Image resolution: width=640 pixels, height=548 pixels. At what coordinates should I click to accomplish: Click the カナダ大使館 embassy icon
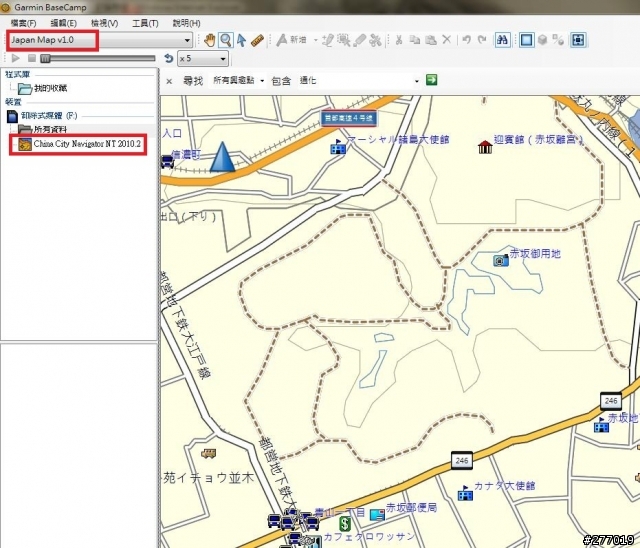465,493
